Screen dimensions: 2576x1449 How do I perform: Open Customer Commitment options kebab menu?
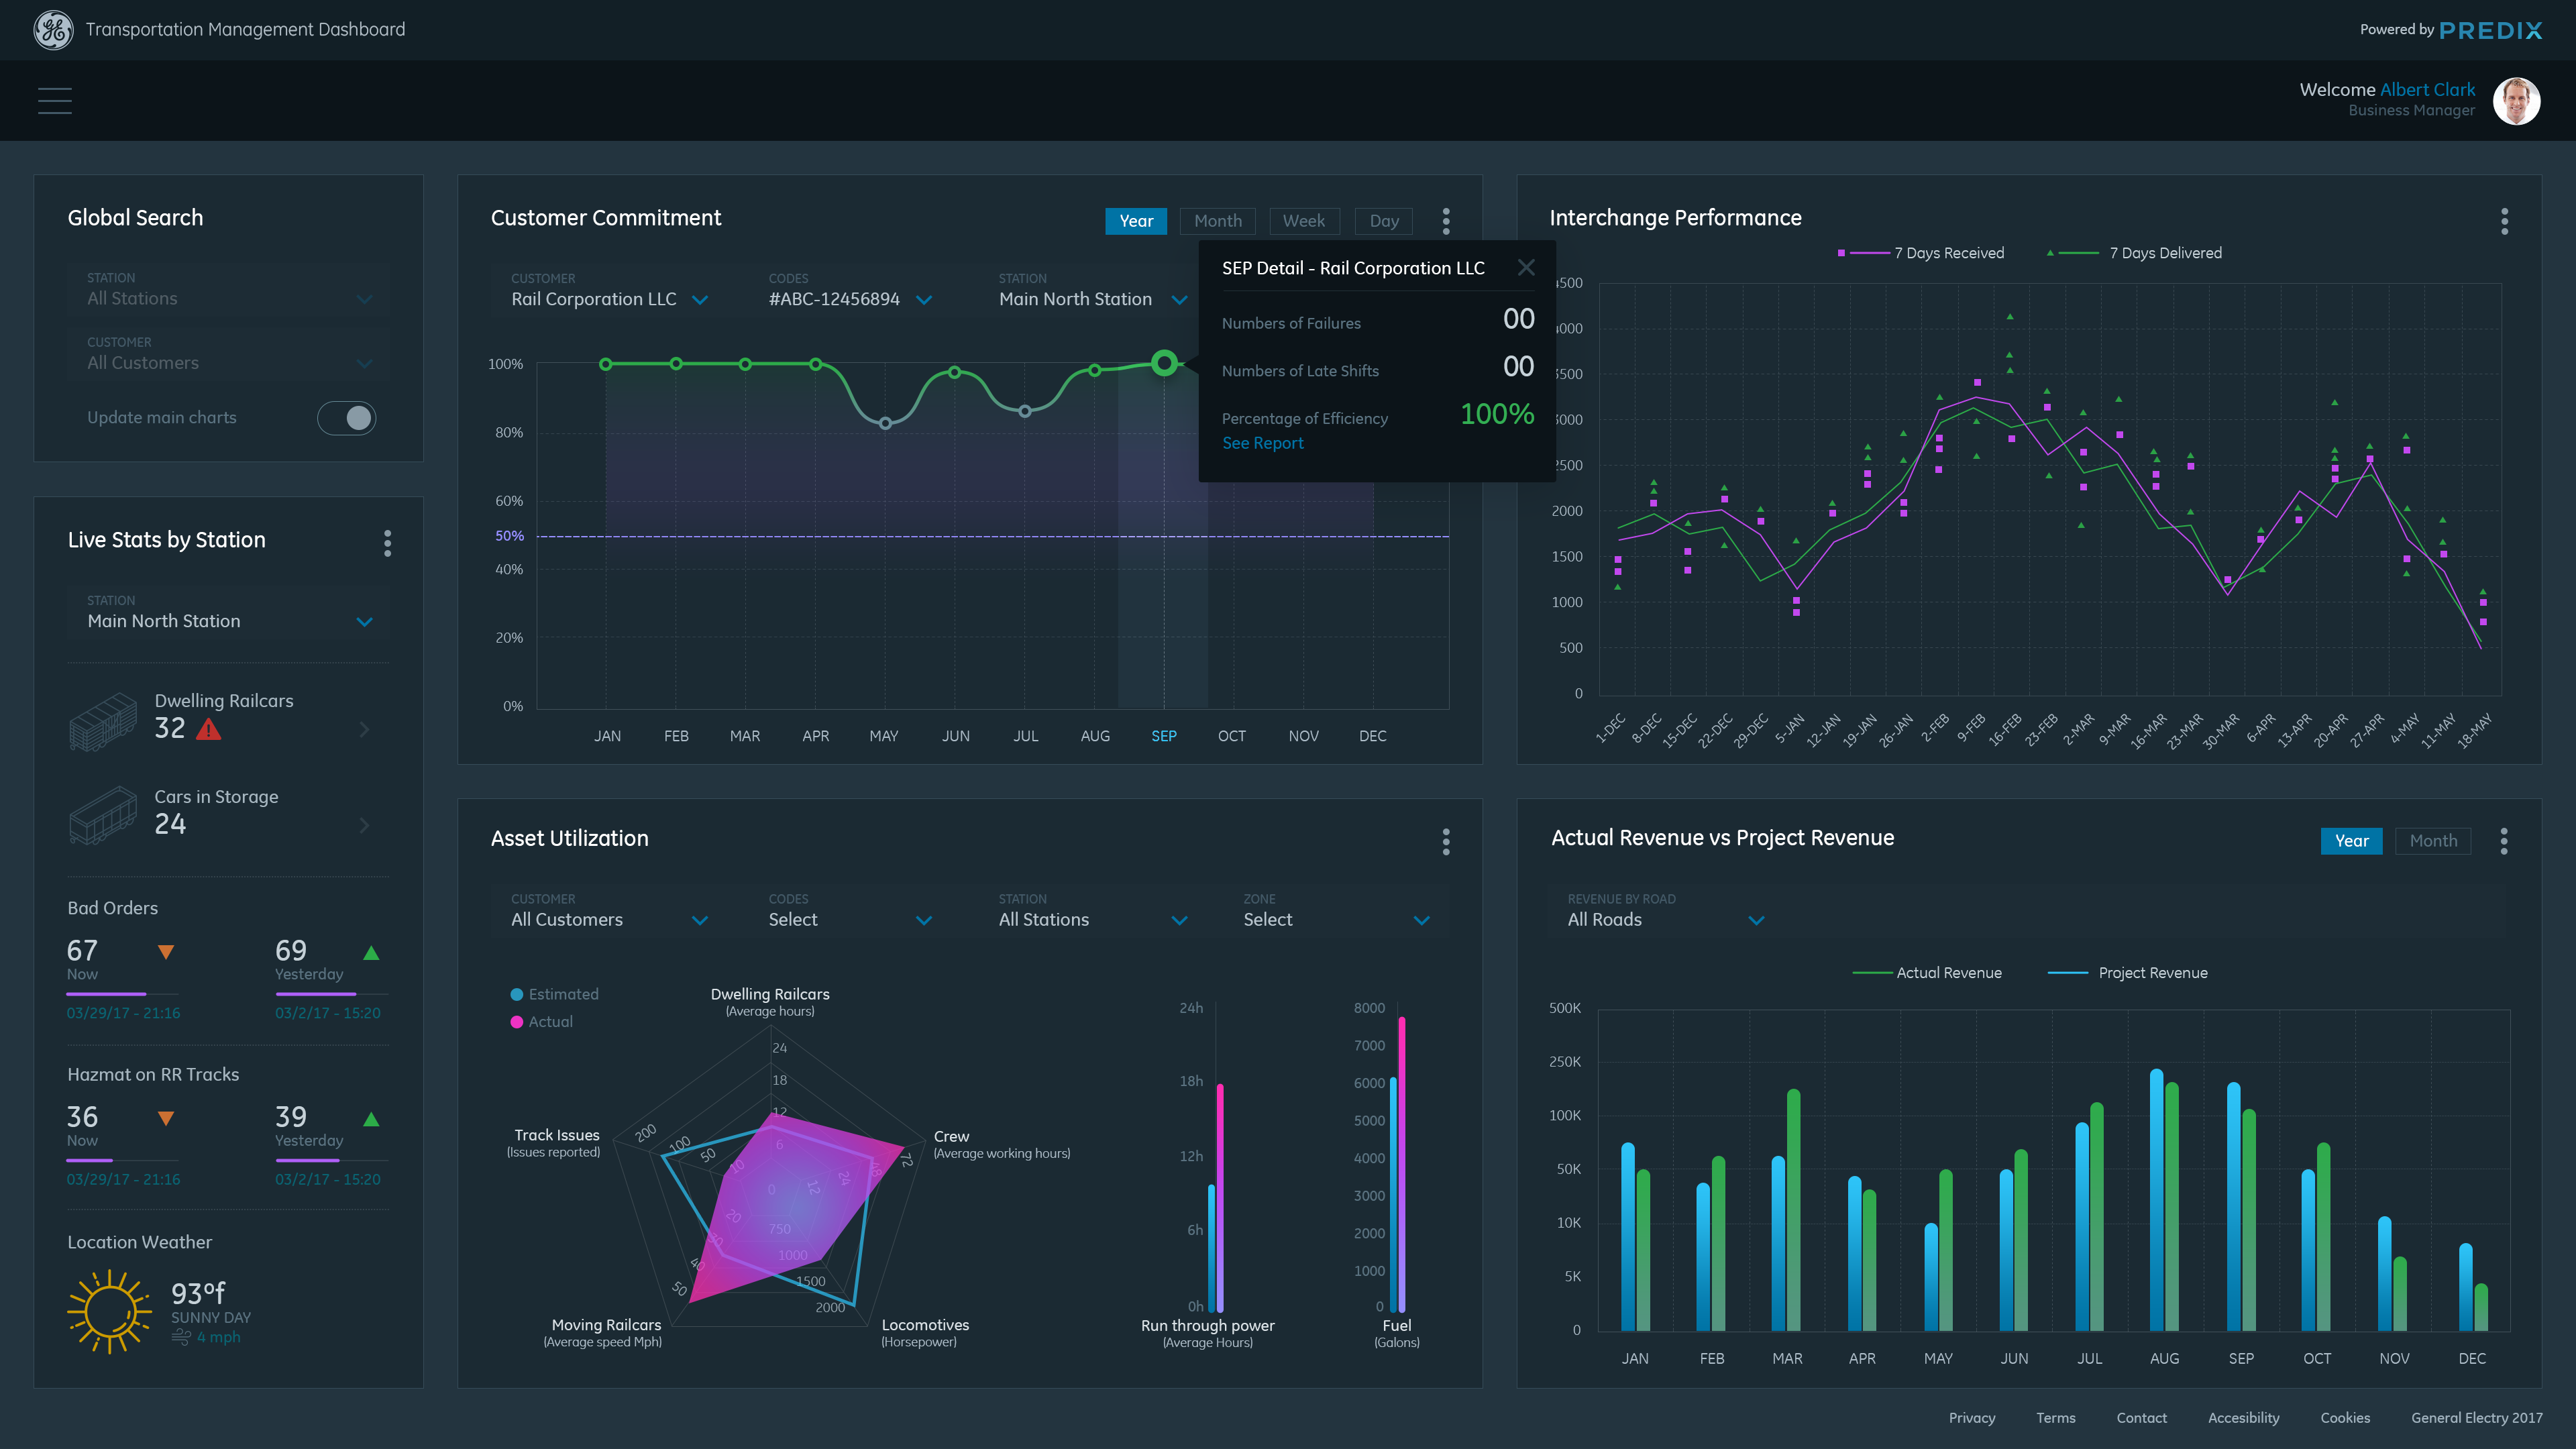point(1445,221)
